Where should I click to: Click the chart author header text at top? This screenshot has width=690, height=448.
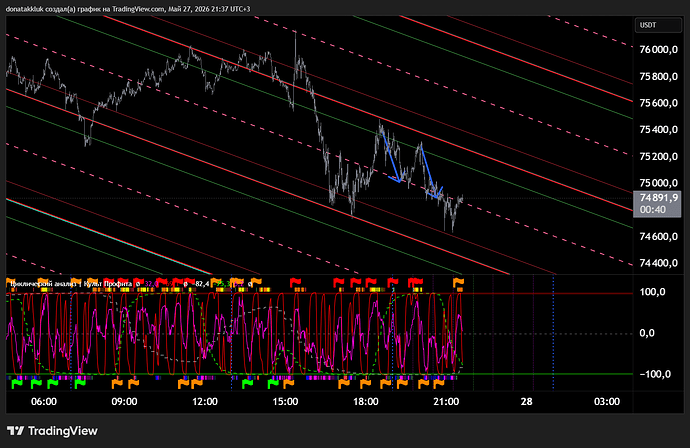(x=128, y=9)
